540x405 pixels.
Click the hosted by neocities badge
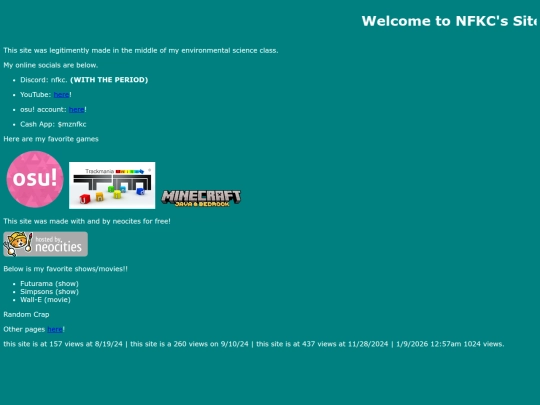tap(45, 244)
